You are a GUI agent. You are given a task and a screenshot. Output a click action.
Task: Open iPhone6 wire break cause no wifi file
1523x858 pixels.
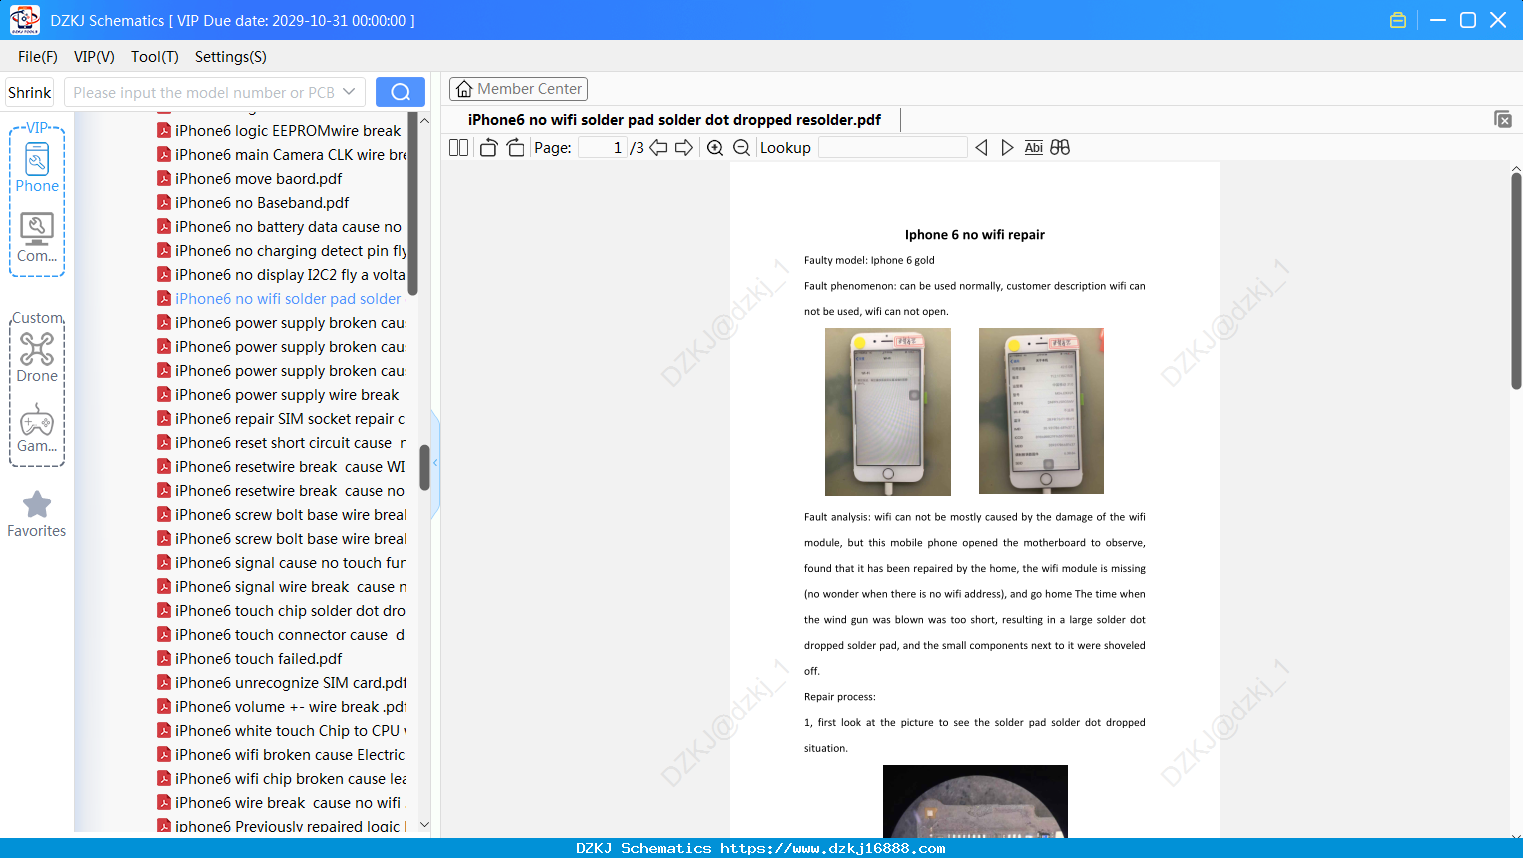[279, 803]
